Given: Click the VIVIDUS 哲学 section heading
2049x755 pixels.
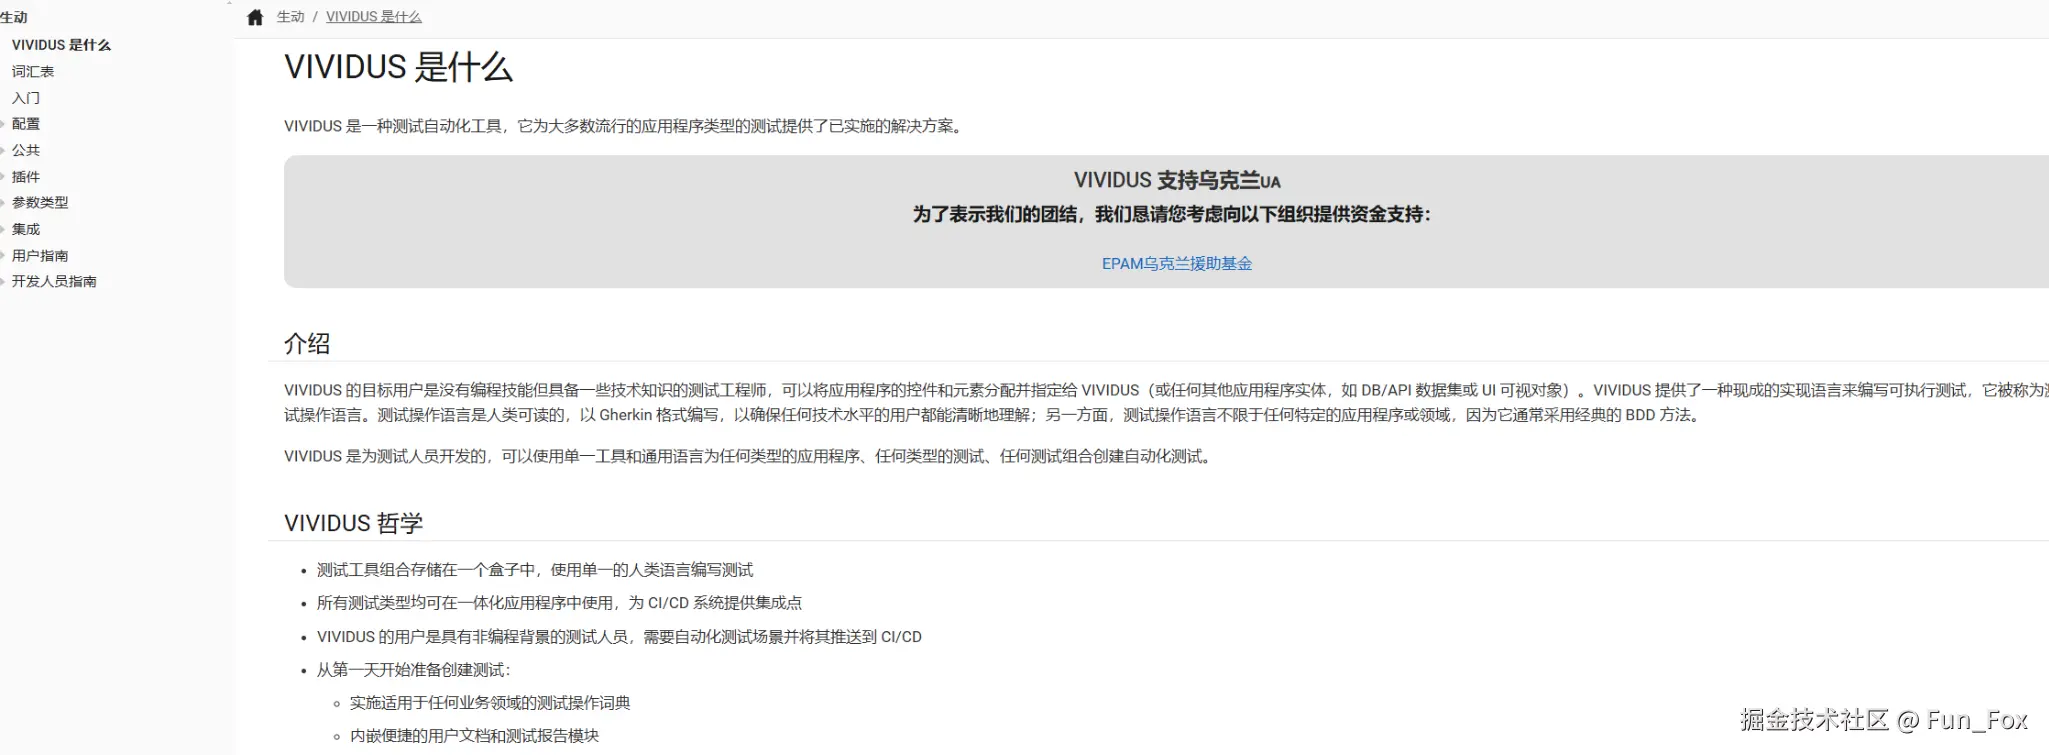Looking at the screenshot, I should point(353,523).
